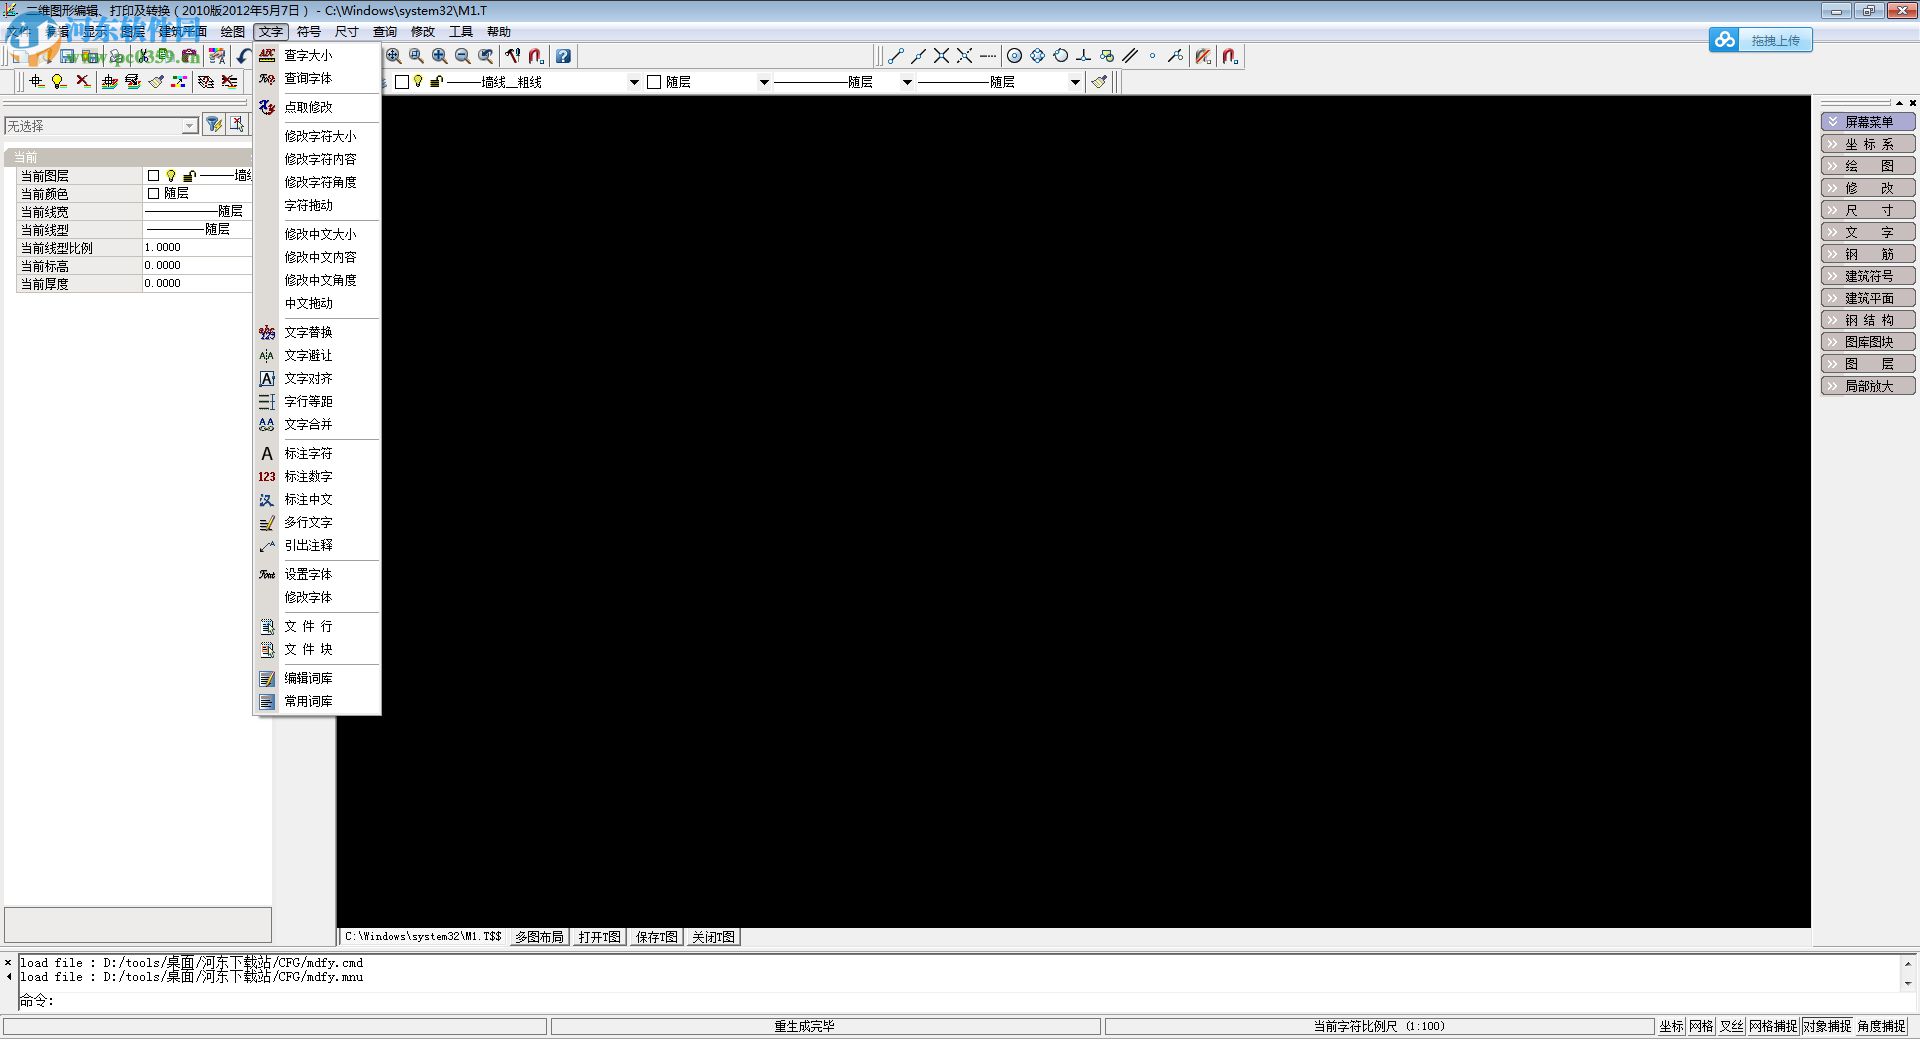Click the hammer tools icon
Viewport: 1920px width, 1040px height.
tap(513, 56)
